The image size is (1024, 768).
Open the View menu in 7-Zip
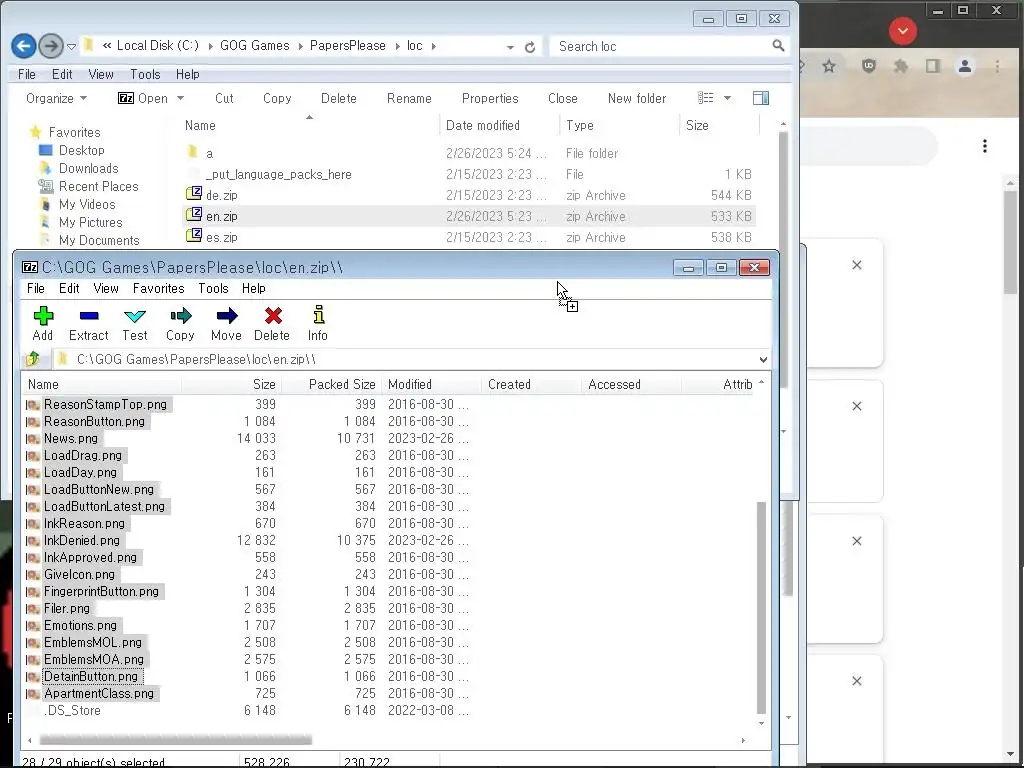click(x=106, y=288)
